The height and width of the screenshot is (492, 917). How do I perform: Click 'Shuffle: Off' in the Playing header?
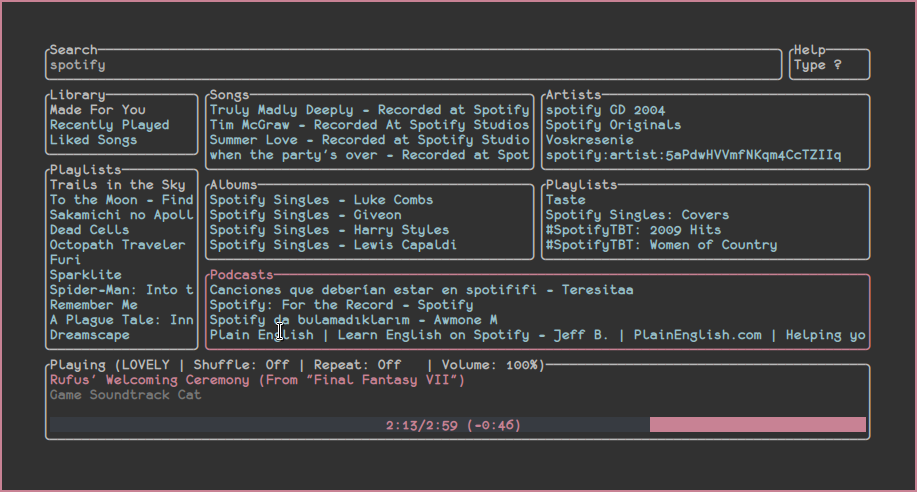click(242, 365)
